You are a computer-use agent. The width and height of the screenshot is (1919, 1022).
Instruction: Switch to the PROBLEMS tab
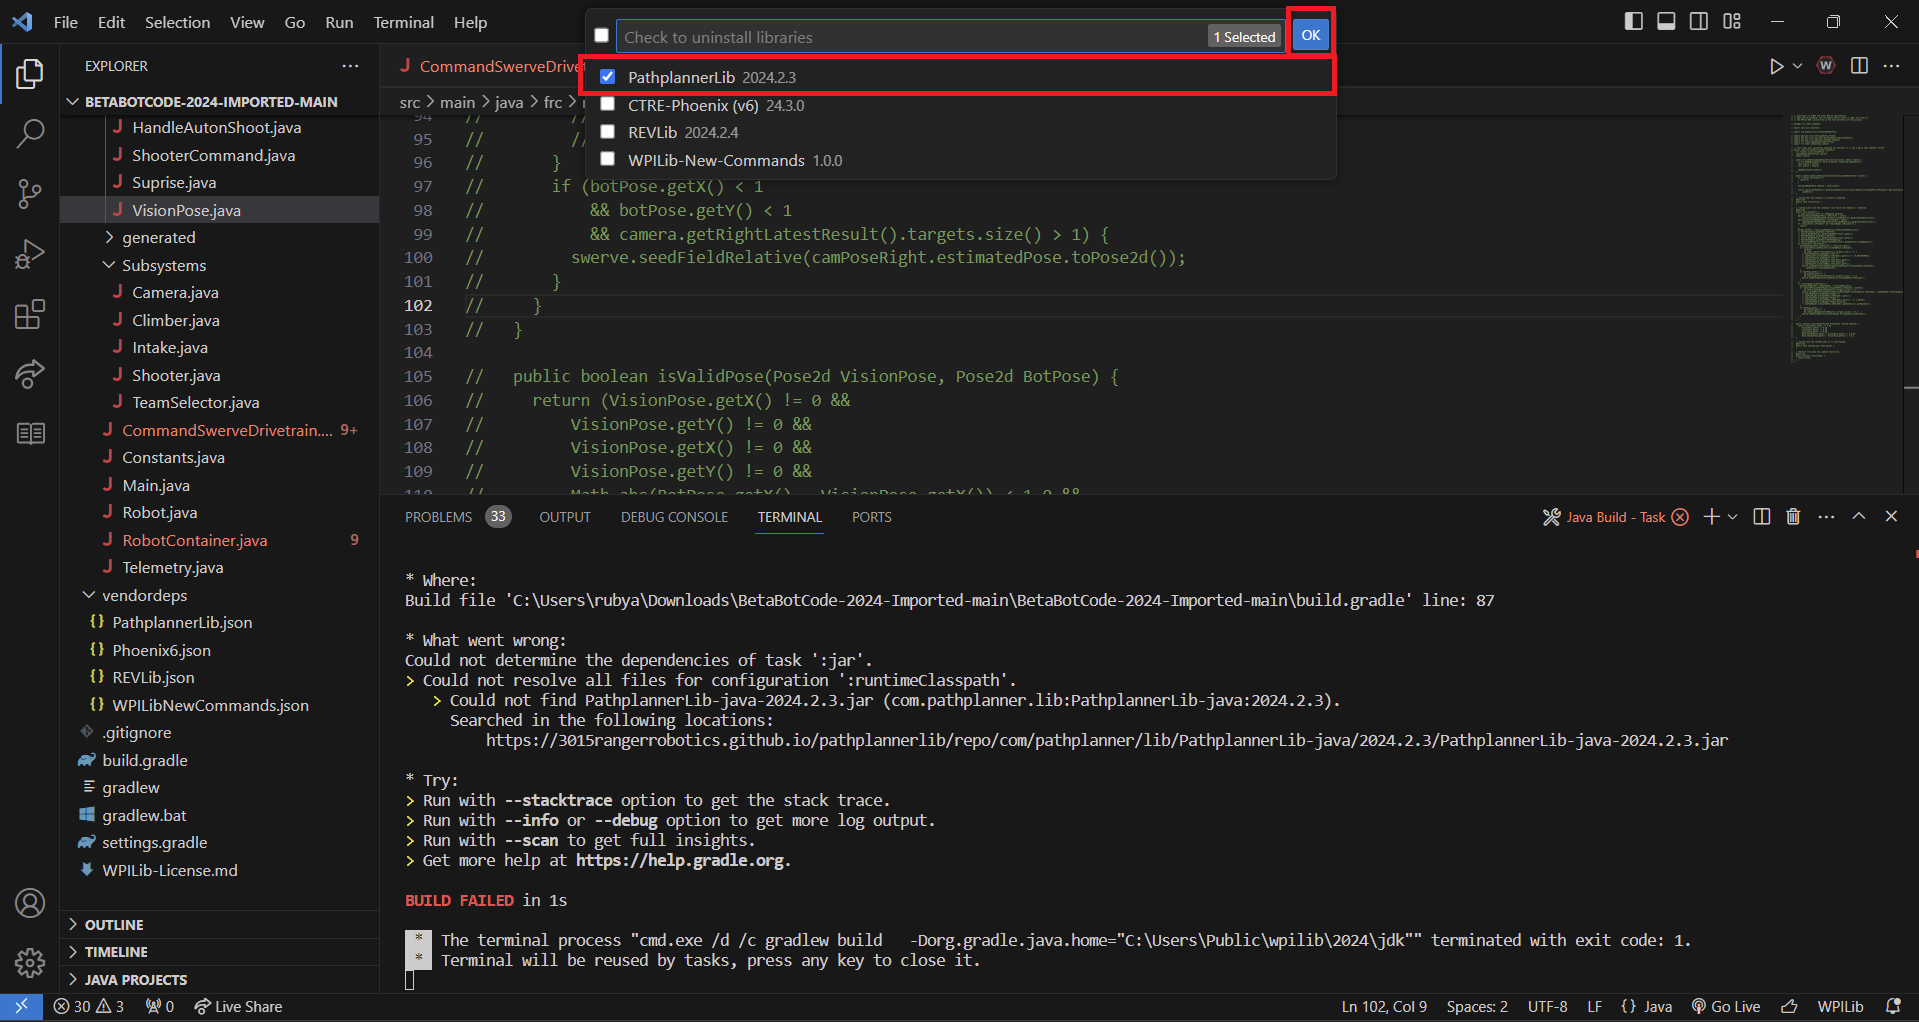coord(438,517)
